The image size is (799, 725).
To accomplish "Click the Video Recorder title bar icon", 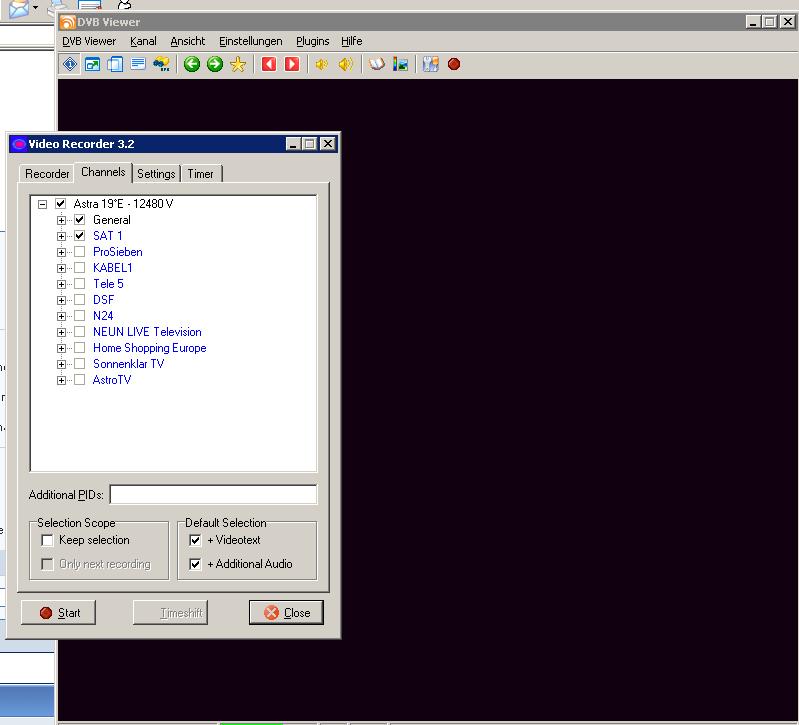I will tap(19, 144).
